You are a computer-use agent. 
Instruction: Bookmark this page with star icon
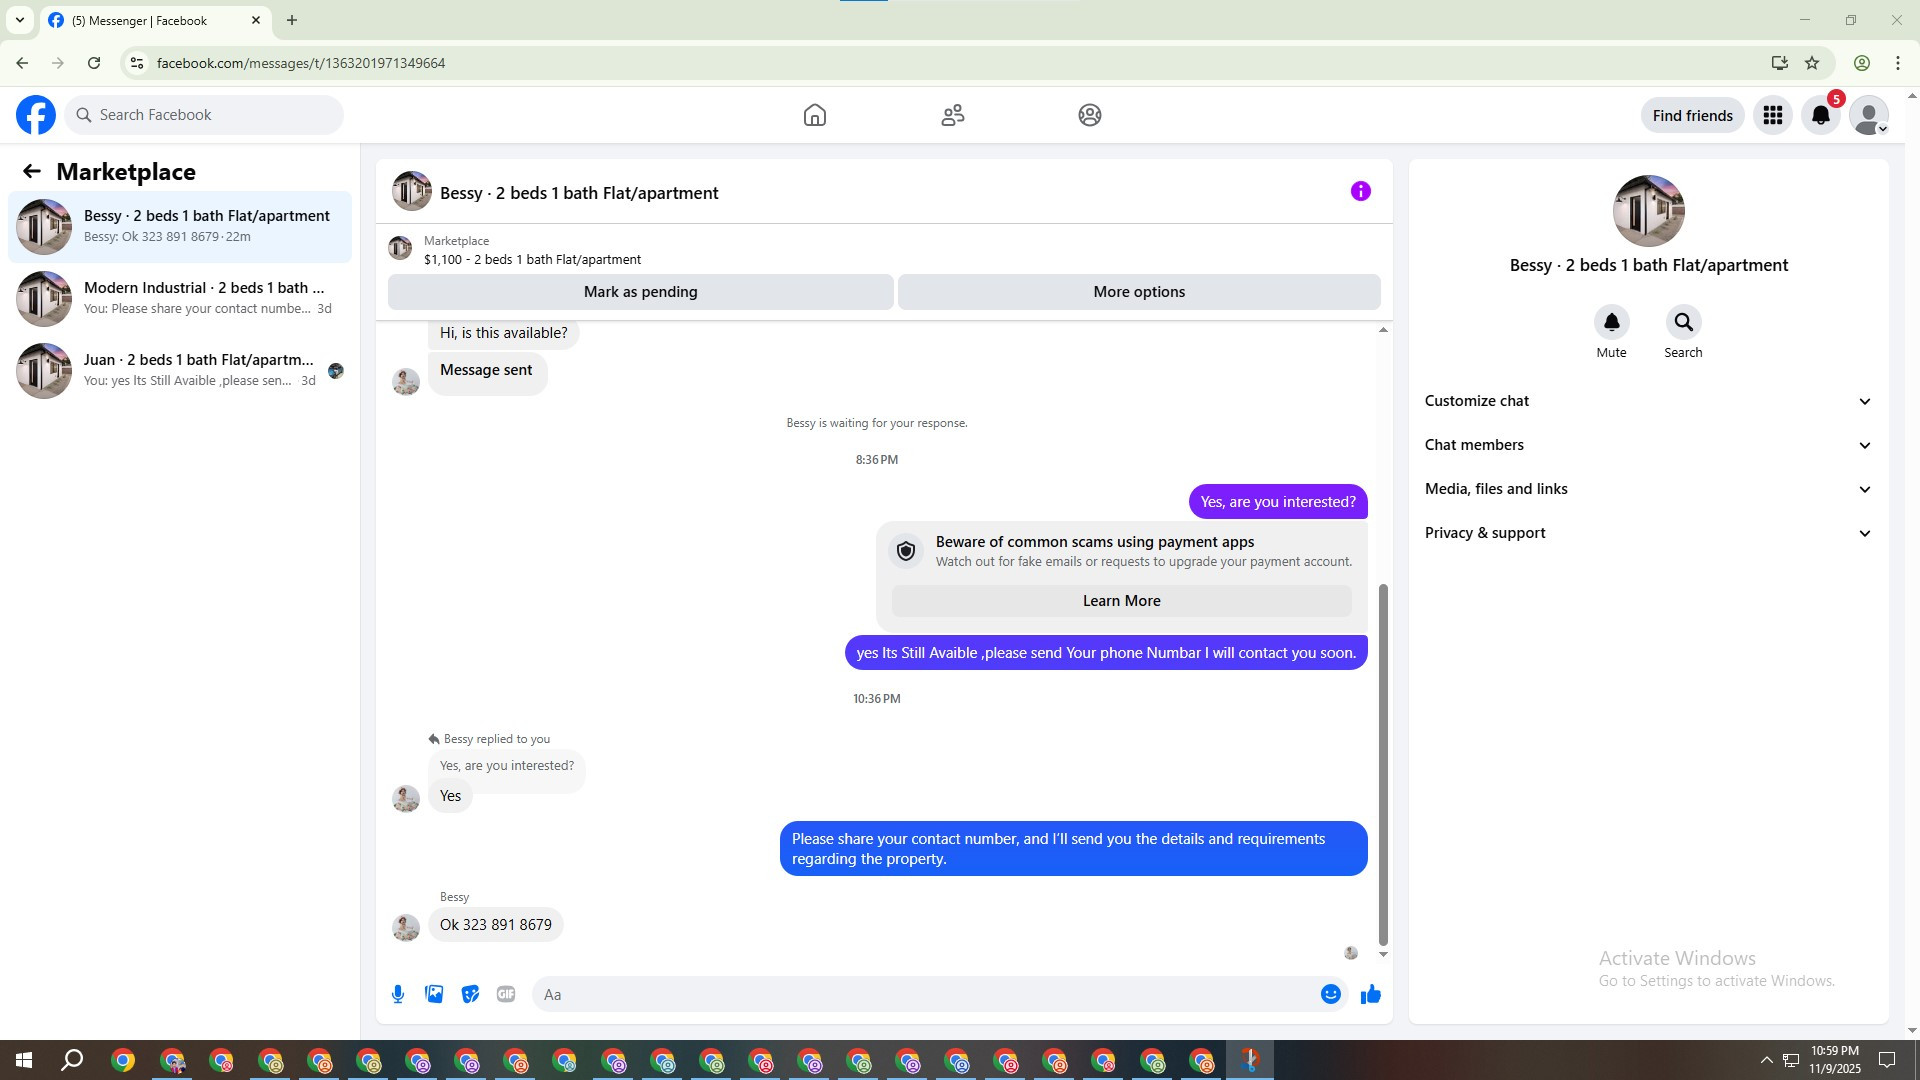(1812, 63)
